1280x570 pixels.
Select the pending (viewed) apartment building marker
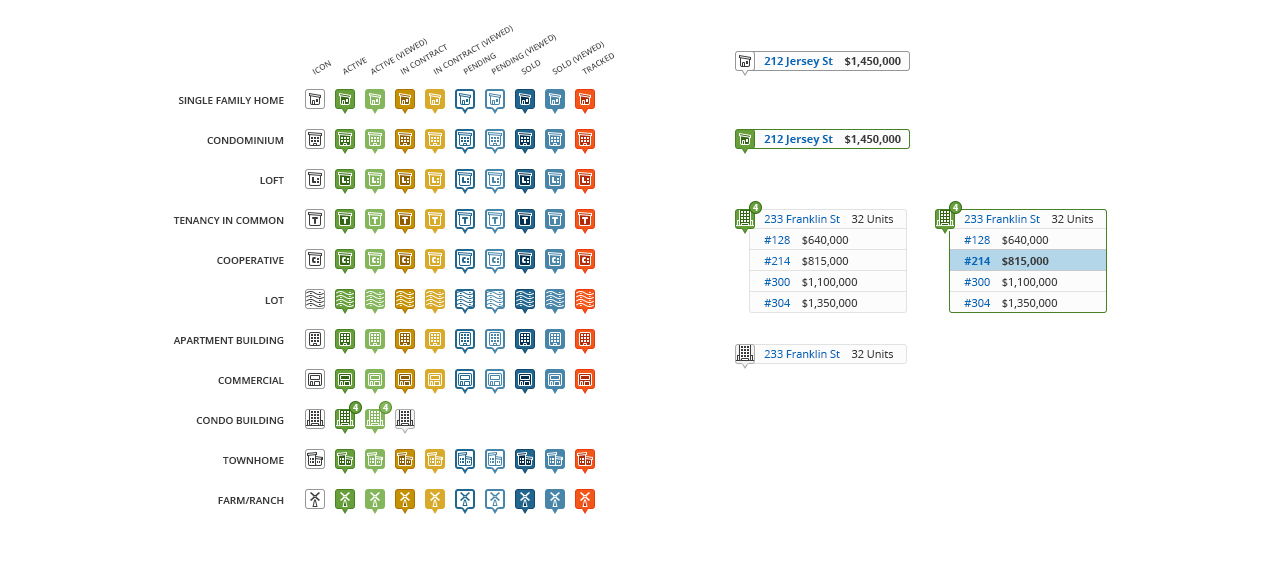(495, 339)
